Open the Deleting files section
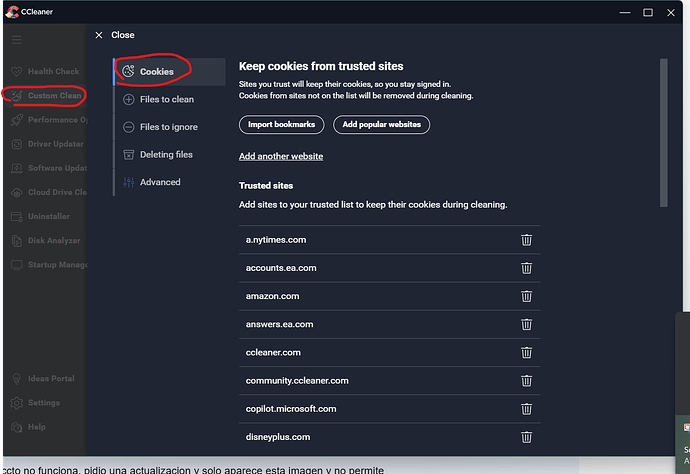This screenshot has width=690, height=474. [166, 155]
